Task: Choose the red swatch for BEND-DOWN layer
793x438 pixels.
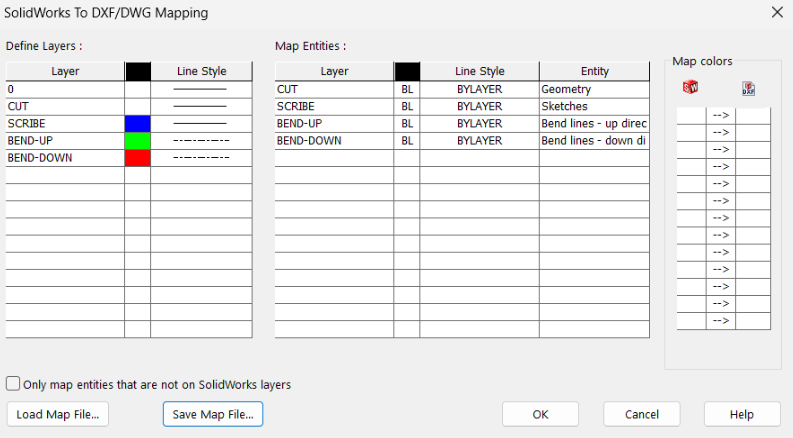Action: point(137,157)
